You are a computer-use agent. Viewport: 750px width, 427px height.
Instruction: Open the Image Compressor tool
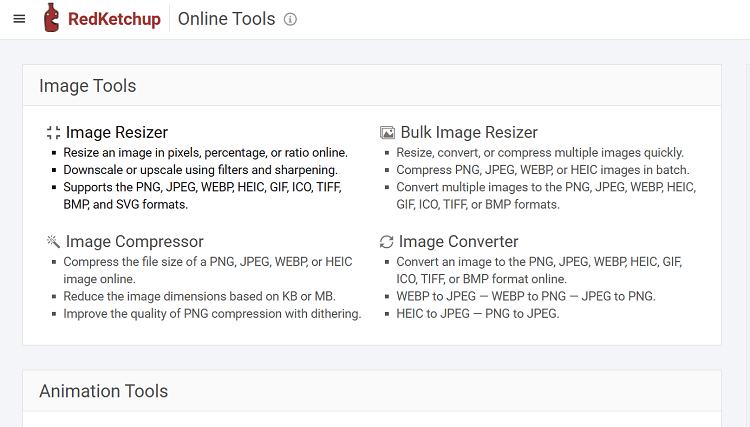(x=134, y=241)
